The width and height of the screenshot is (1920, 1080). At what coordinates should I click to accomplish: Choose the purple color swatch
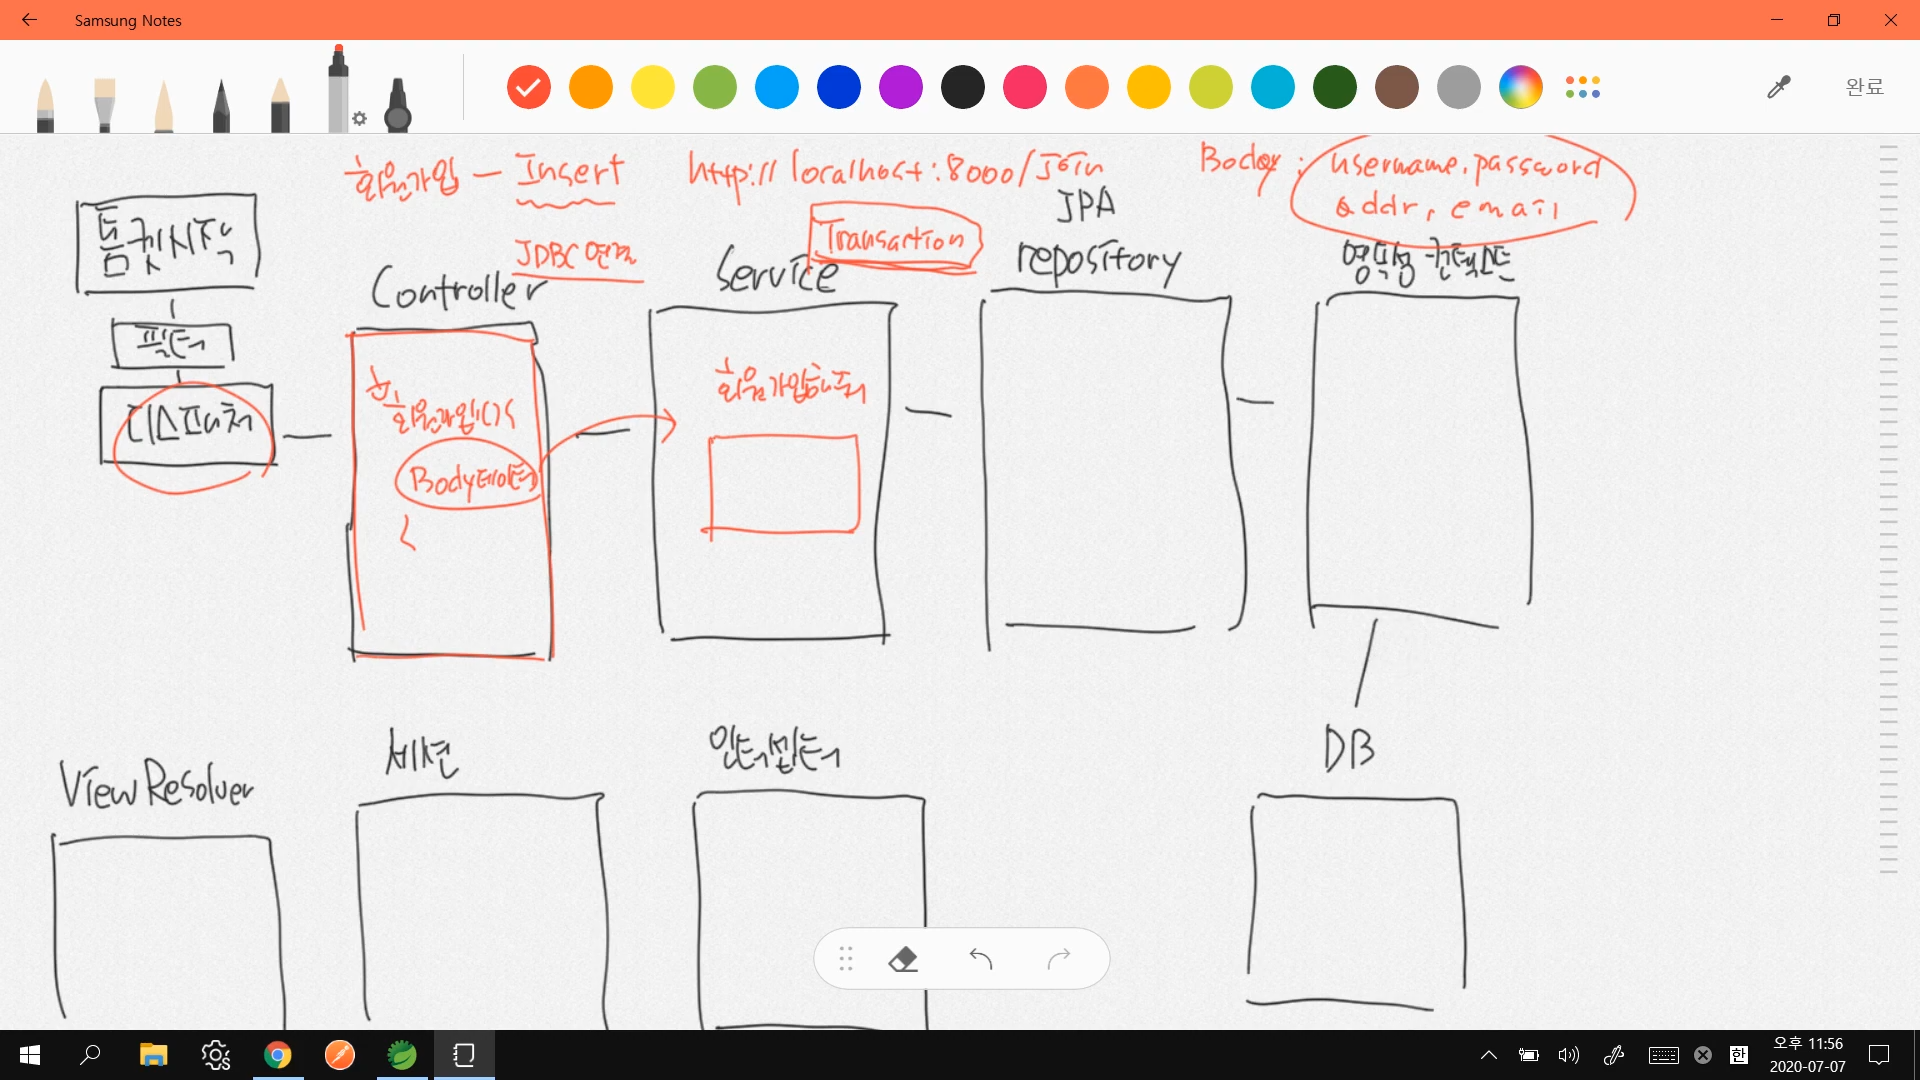click(900, 88)
